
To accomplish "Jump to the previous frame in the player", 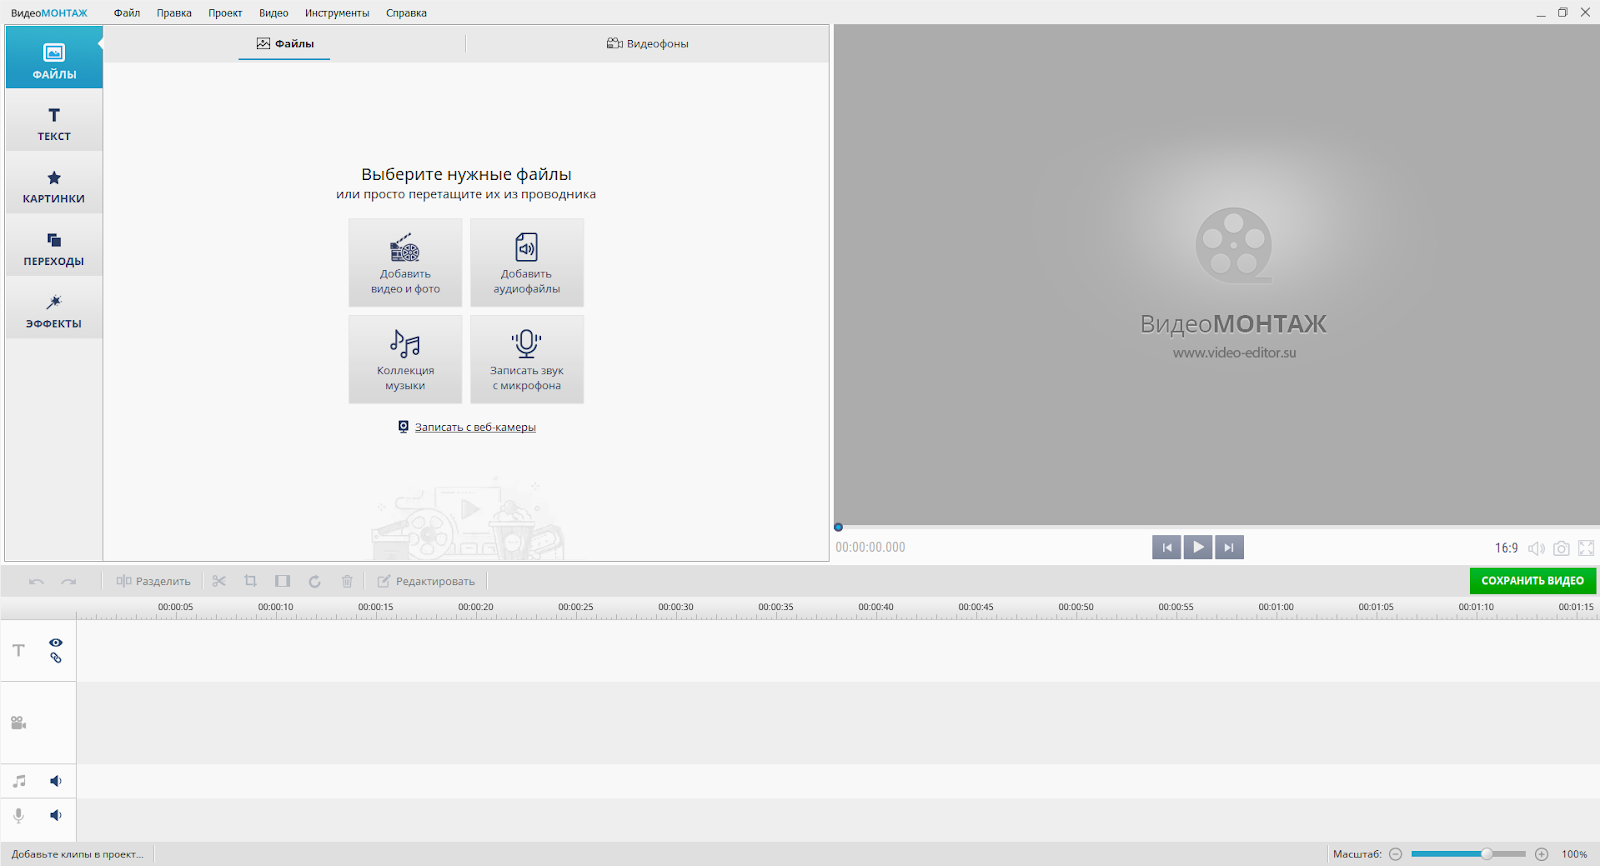I will pyautogui.click(x=1166, y=547).
